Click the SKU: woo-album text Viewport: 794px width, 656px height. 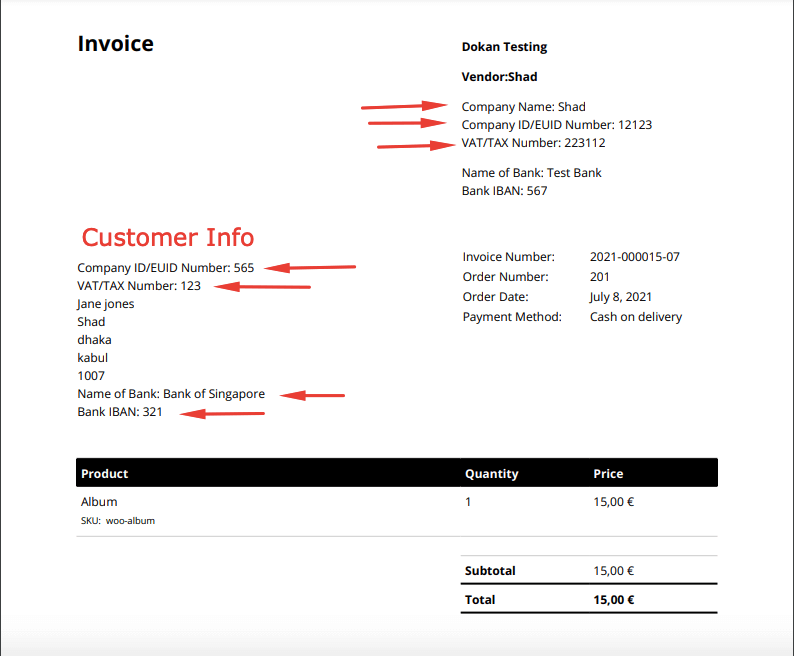tap(117, 521)
